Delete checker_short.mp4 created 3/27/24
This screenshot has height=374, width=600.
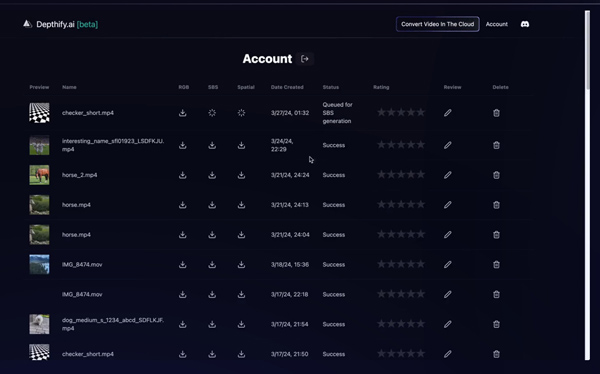pyautogui.click(x=496, y=113)
